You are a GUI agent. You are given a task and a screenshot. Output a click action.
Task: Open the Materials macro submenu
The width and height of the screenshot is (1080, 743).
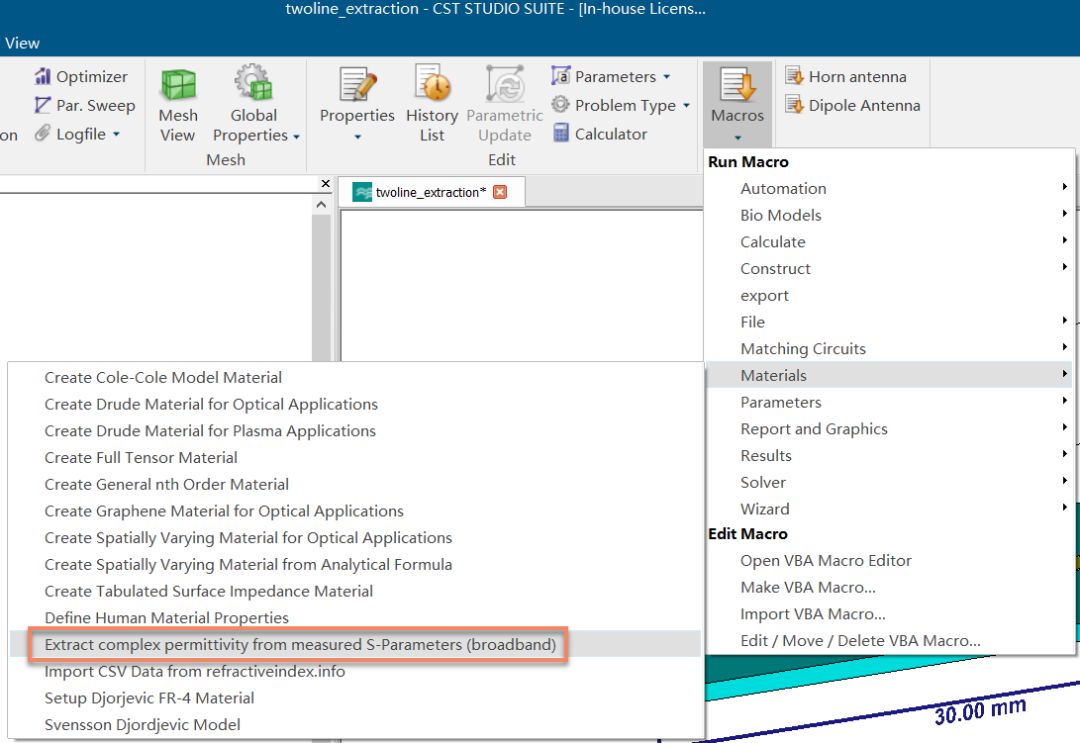889,375
